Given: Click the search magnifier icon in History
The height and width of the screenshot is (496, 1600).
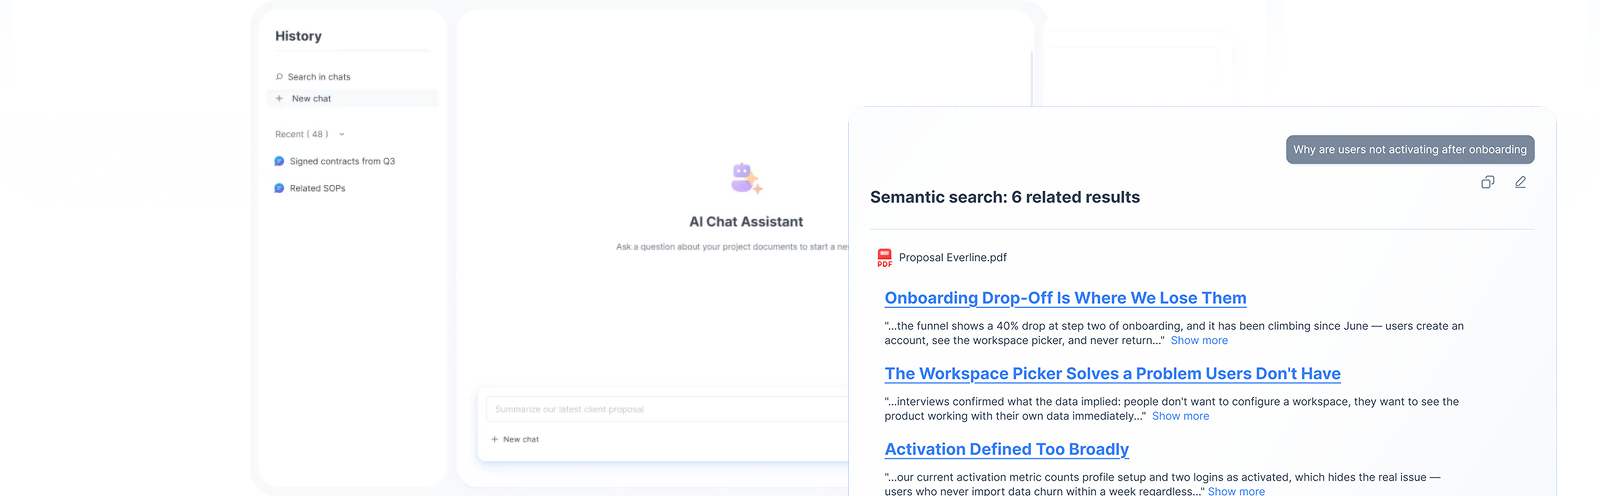Looking at the screenshot, I should click(x=279, y=77).
